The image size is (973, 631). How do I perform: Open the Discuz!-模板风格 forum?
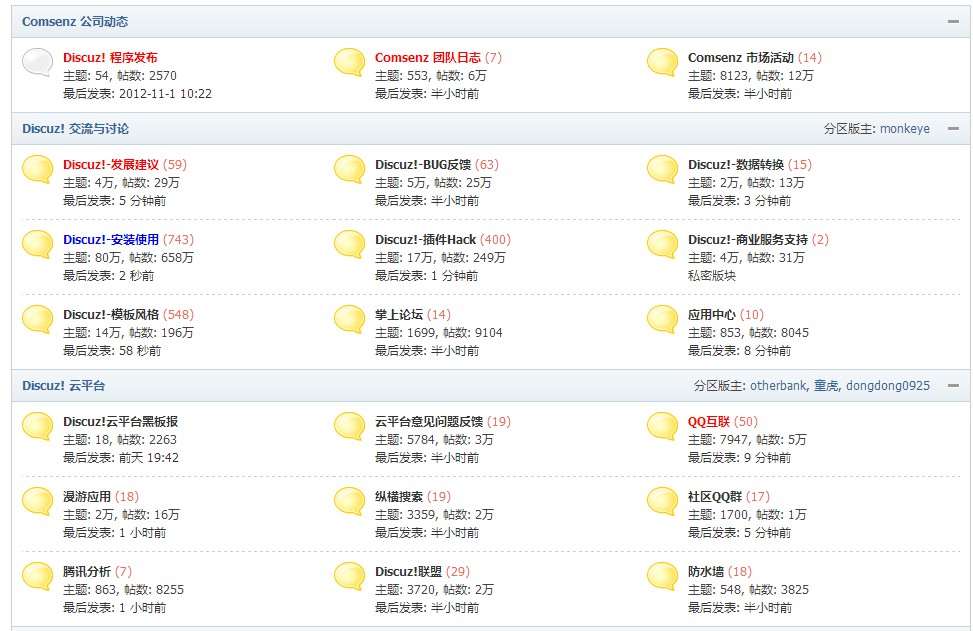click(x=111, y=315)
